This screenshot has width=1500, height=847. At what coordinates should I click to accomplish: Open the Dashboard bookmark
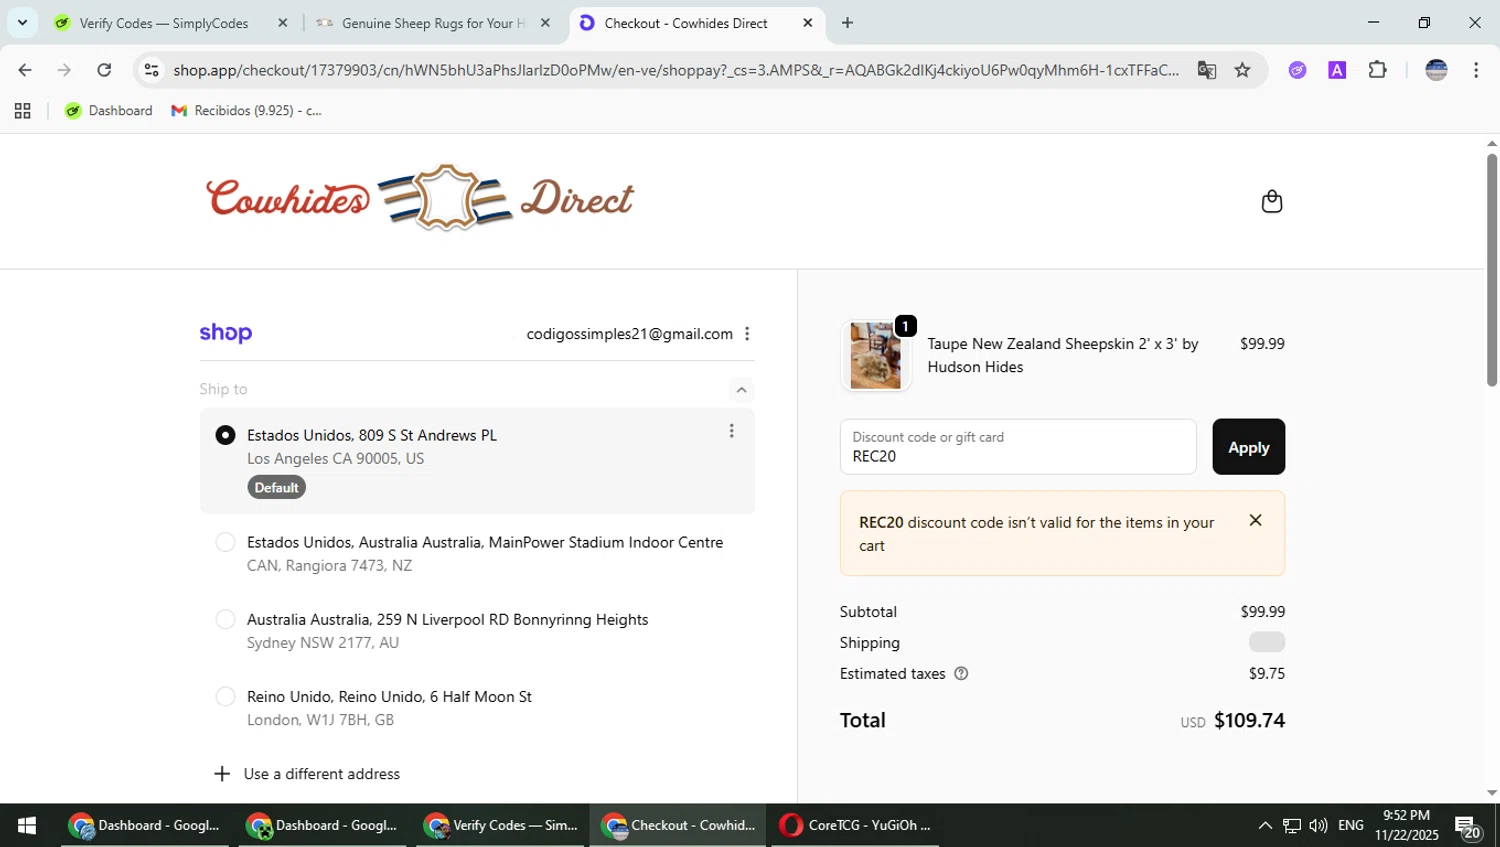(x=109, y=111)
